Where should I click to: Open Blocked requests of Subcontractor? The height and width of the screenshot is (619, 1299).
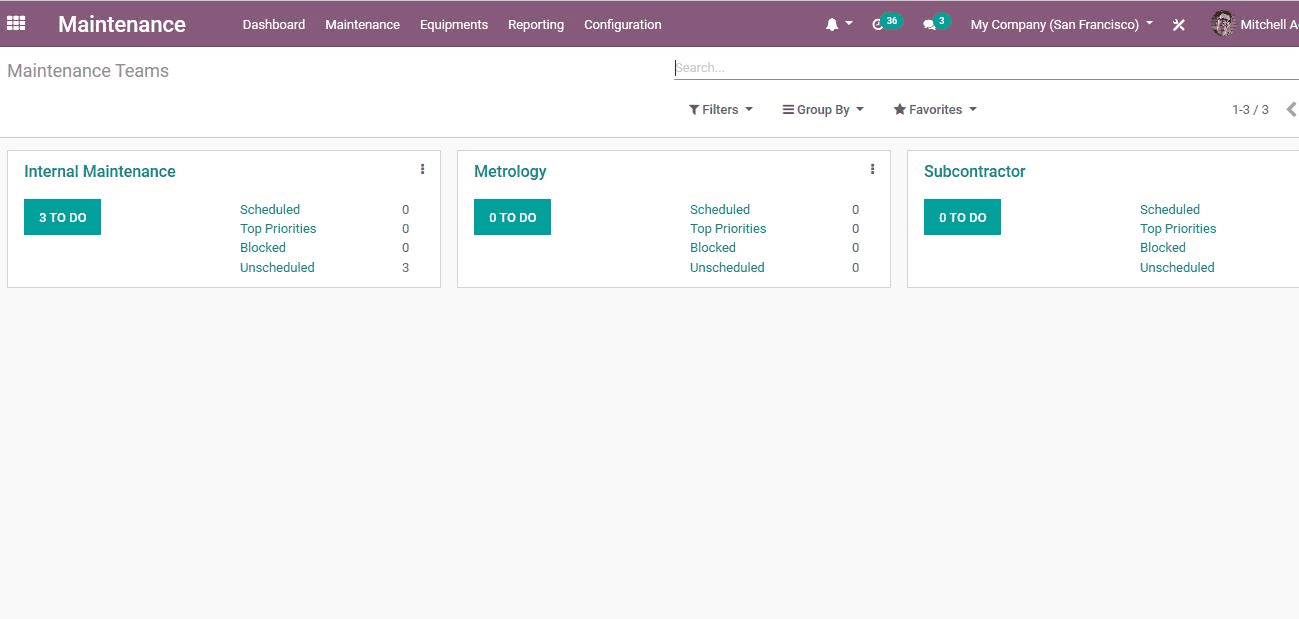(x=1163, y=248)
